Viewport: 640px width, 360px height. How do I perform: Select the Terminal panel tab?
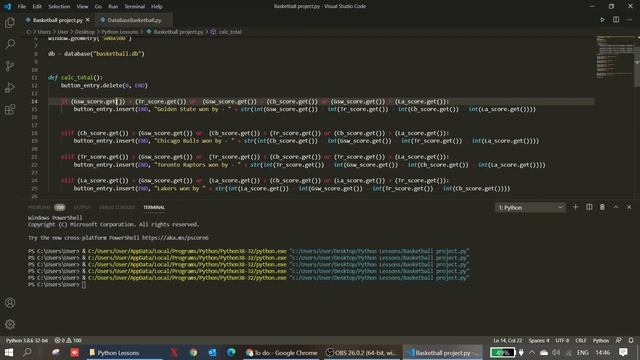tap(154, 207)
